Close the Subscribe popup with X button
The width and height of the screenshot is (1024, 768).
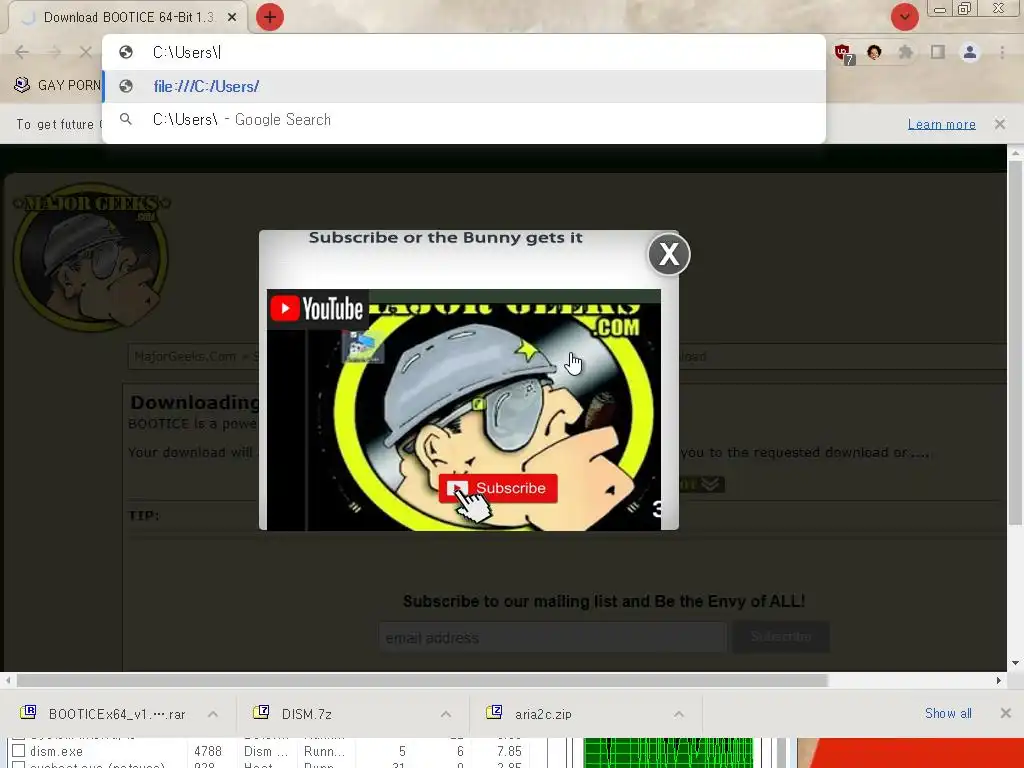669,254
